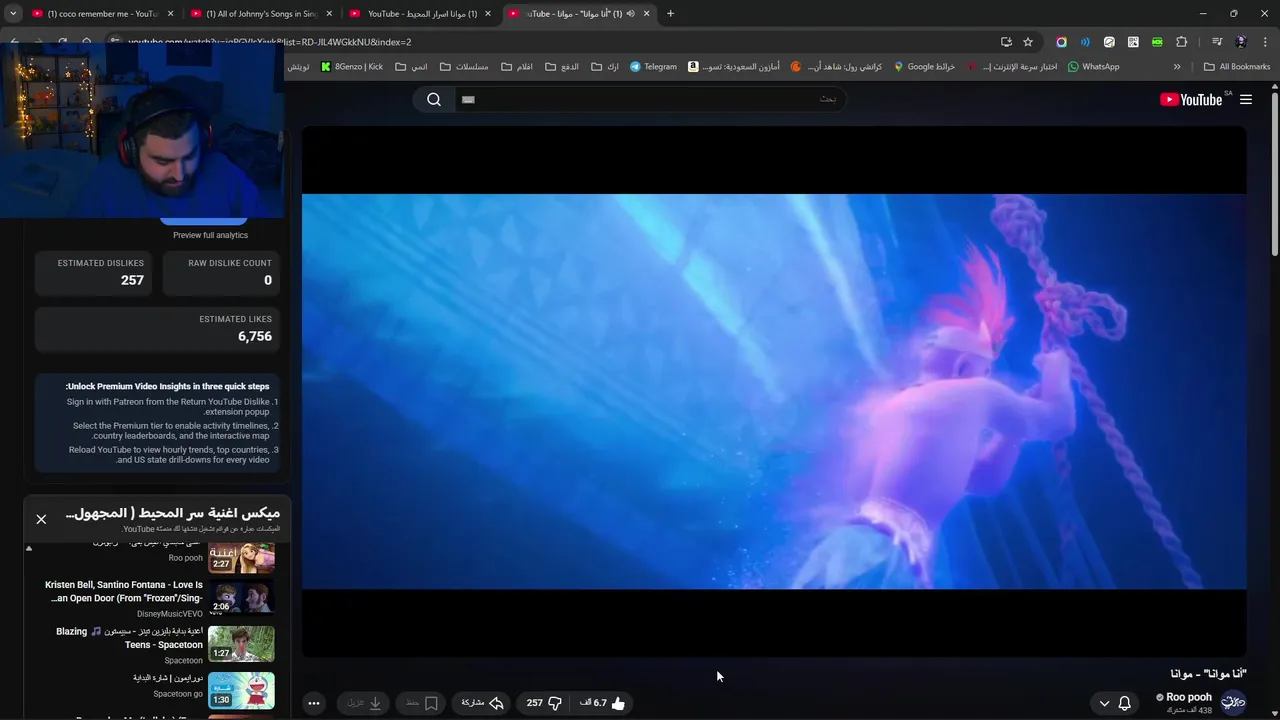Open the افلام bookmarks folder
This screenshot has width=1280, height=720.
coord(517,67)
